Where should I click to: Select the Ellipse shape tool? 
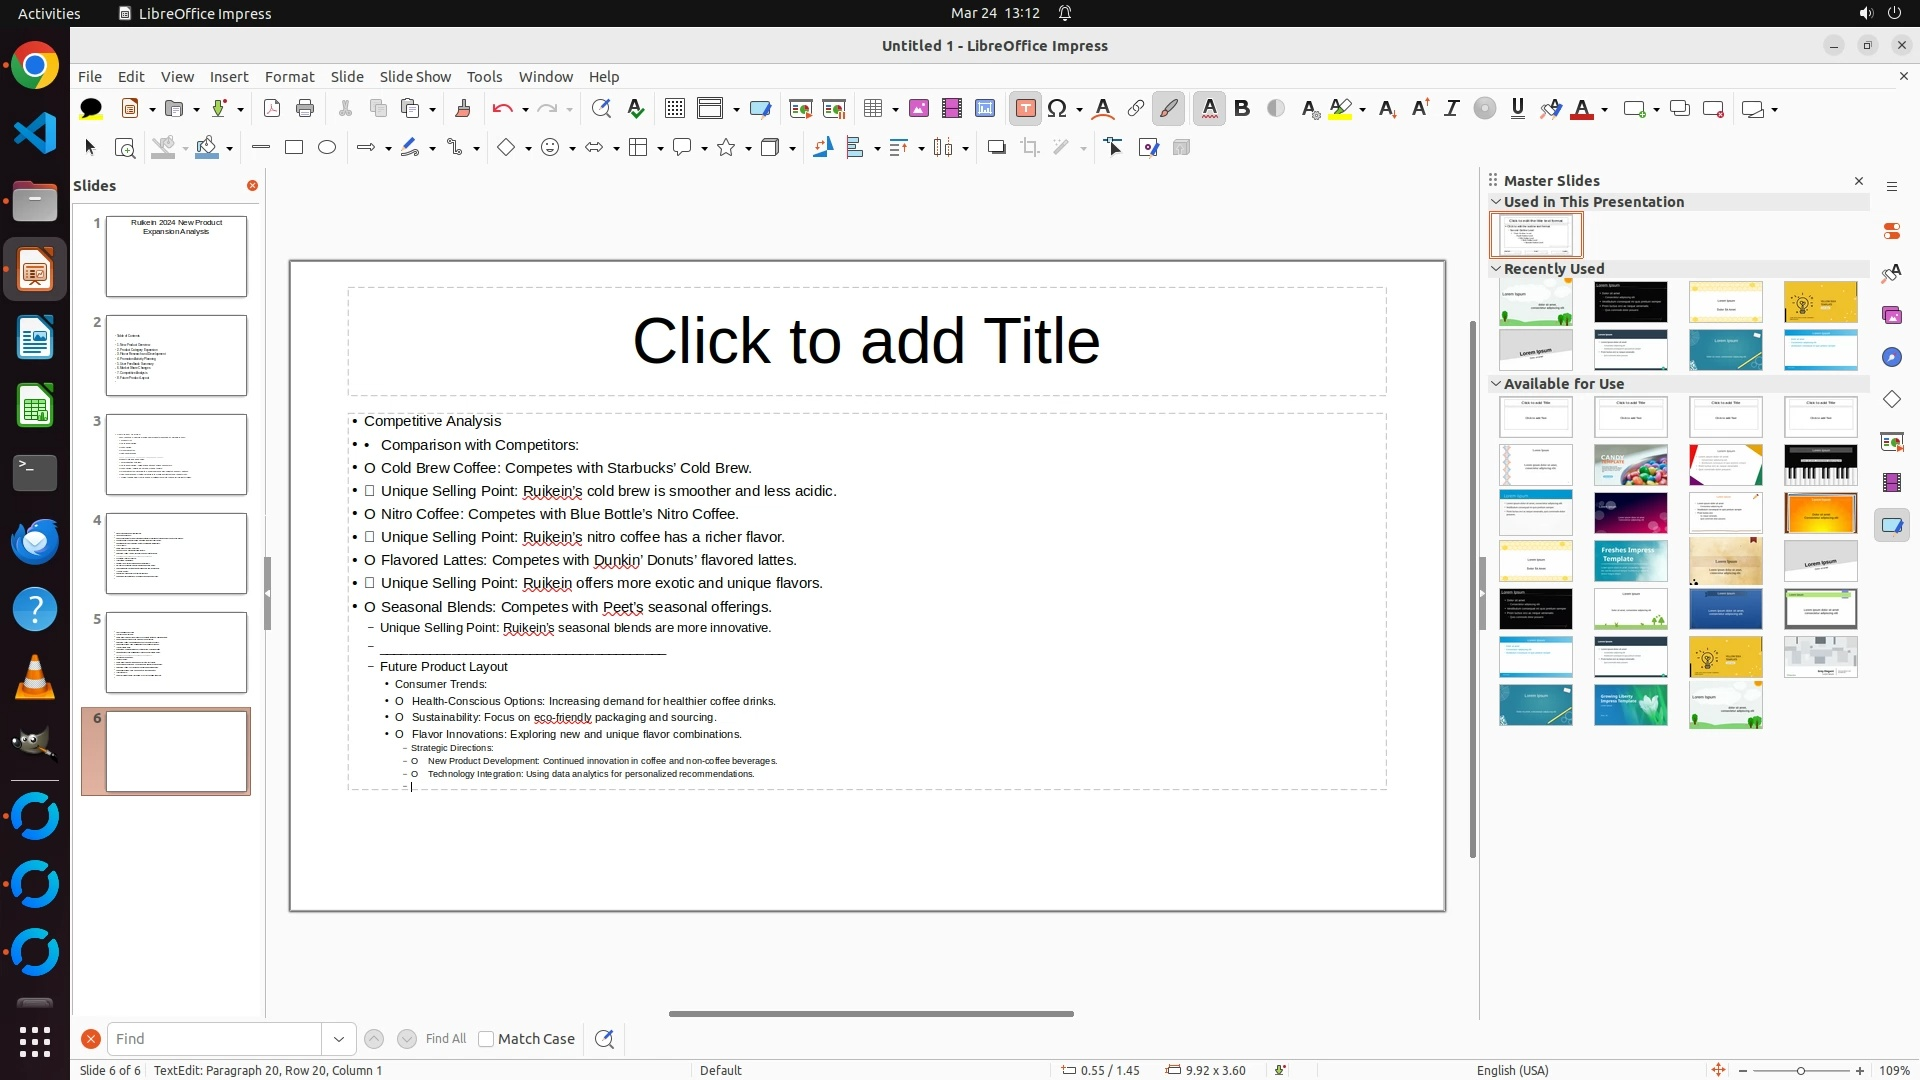coord(327,148)
